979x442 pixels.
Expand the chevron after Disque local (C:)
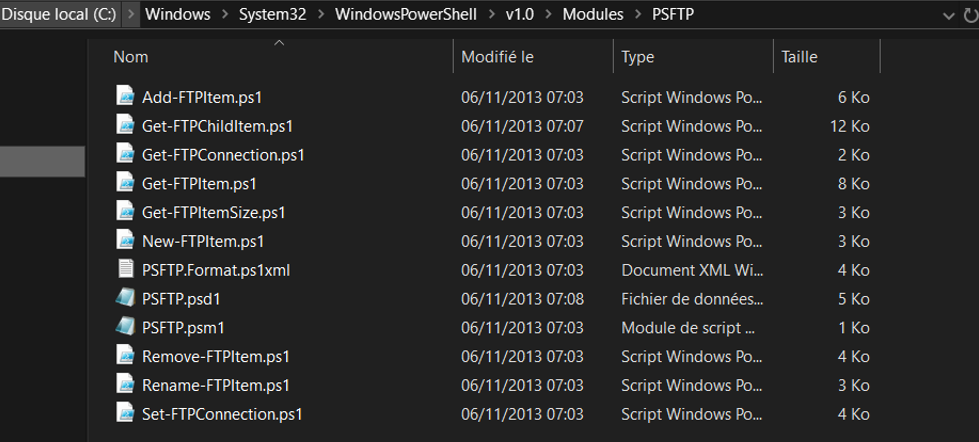pyautogui.click(x=130, y=15)
